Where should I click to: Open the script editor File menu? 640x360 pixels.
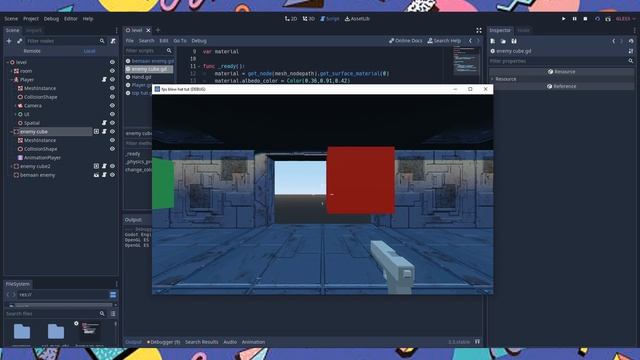(130, 41)
